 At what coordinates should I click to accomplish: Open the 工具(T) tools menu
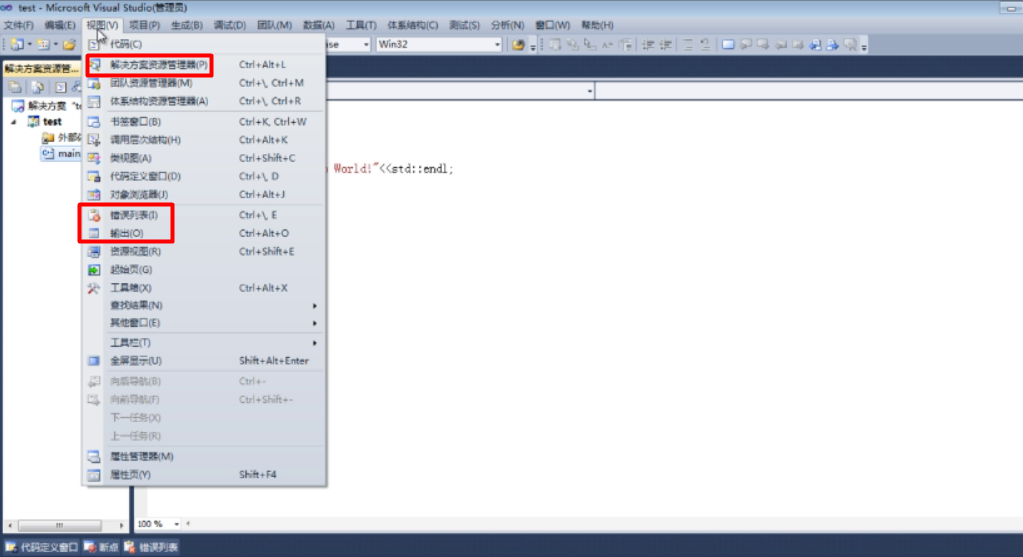point(361,25)
